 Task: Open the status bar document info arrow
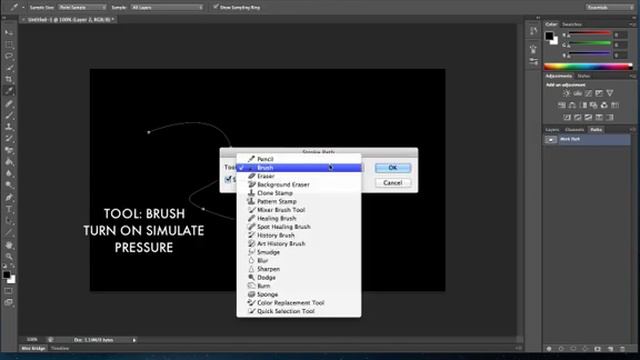134,340
